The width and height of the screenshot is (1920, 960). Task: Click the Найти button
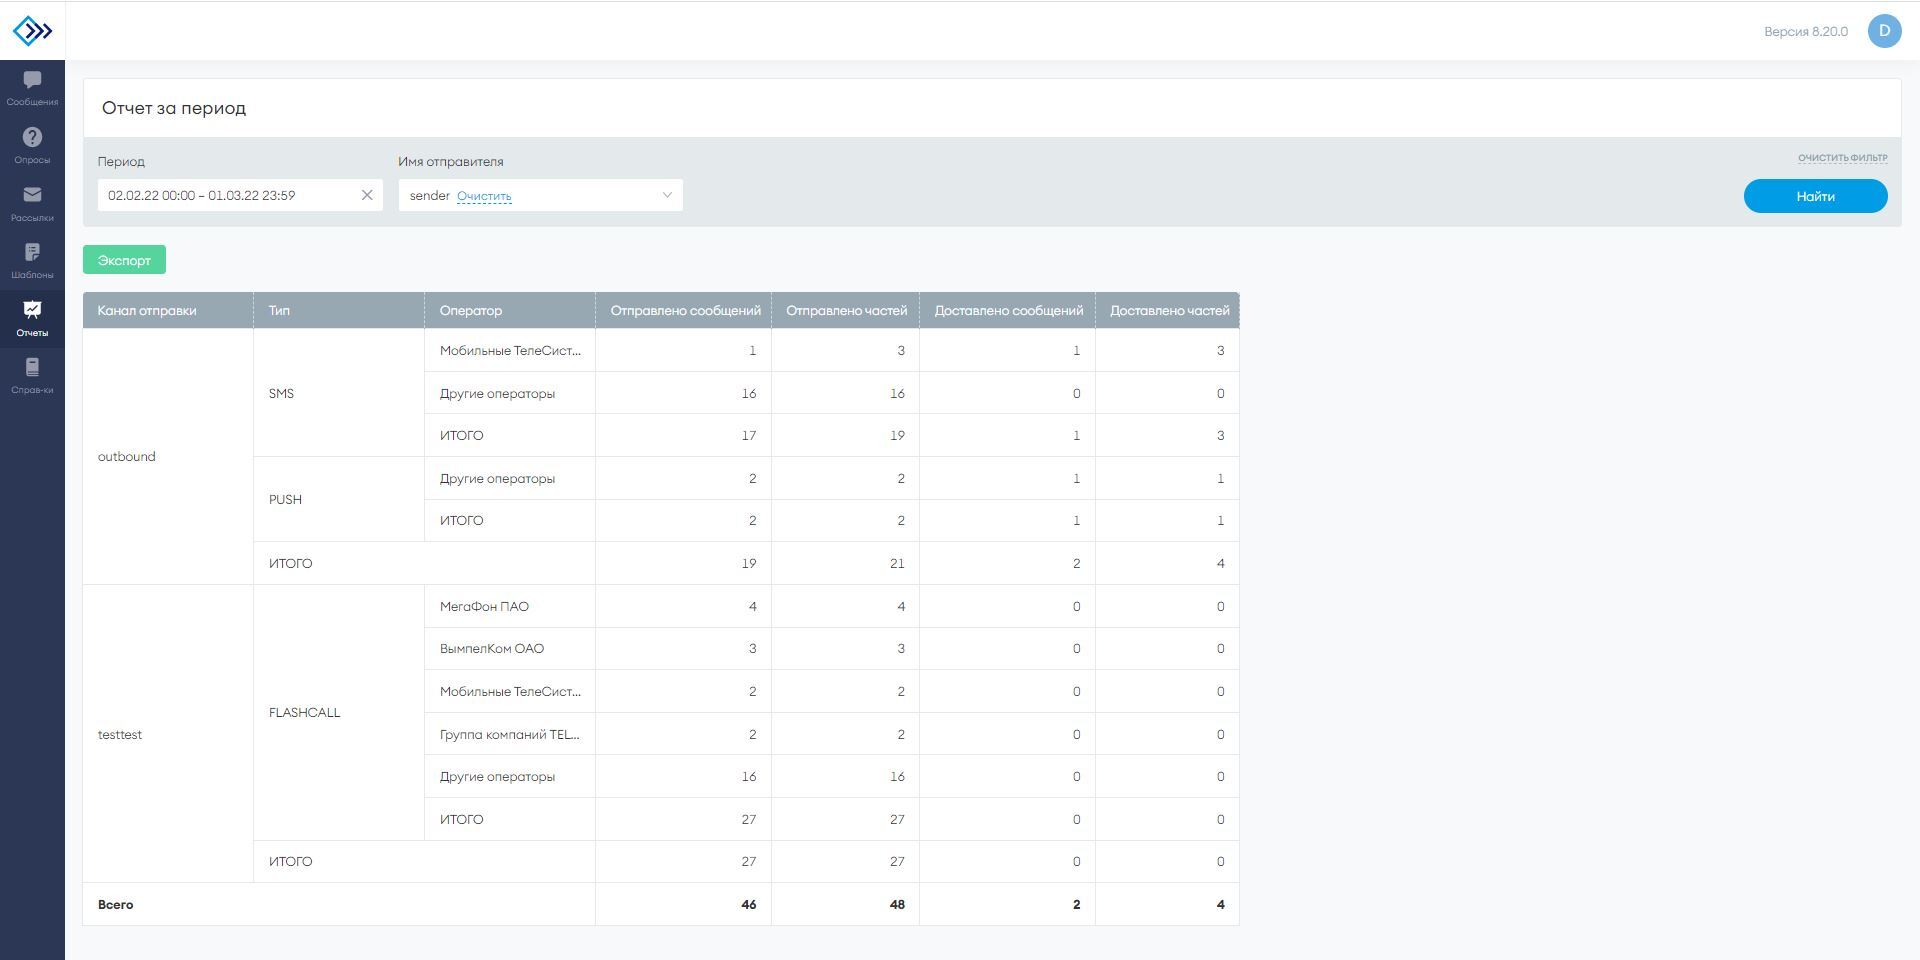point(1815,196)
